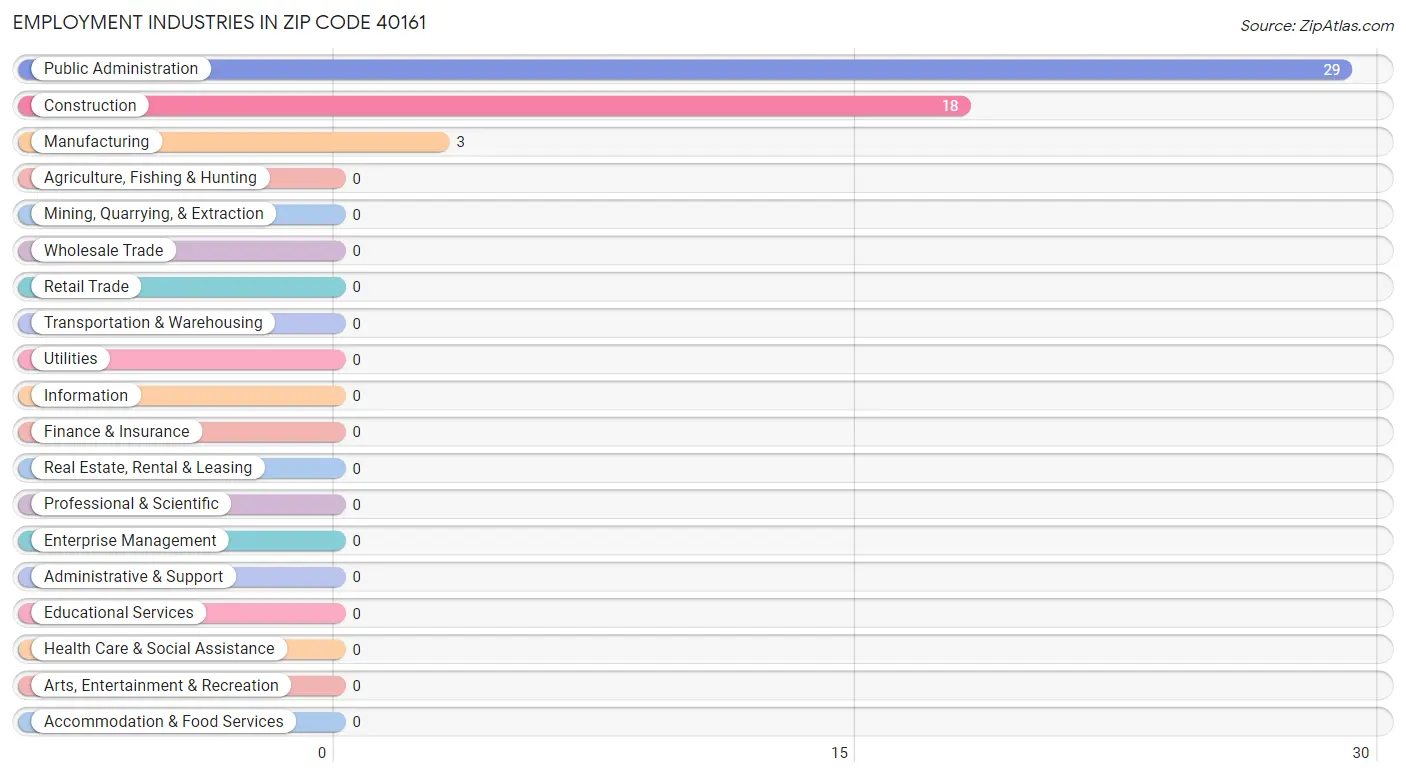Select Accommodation & Food Services label
1406x776 pixels.
pyautogui.click(x=163, y=722)
